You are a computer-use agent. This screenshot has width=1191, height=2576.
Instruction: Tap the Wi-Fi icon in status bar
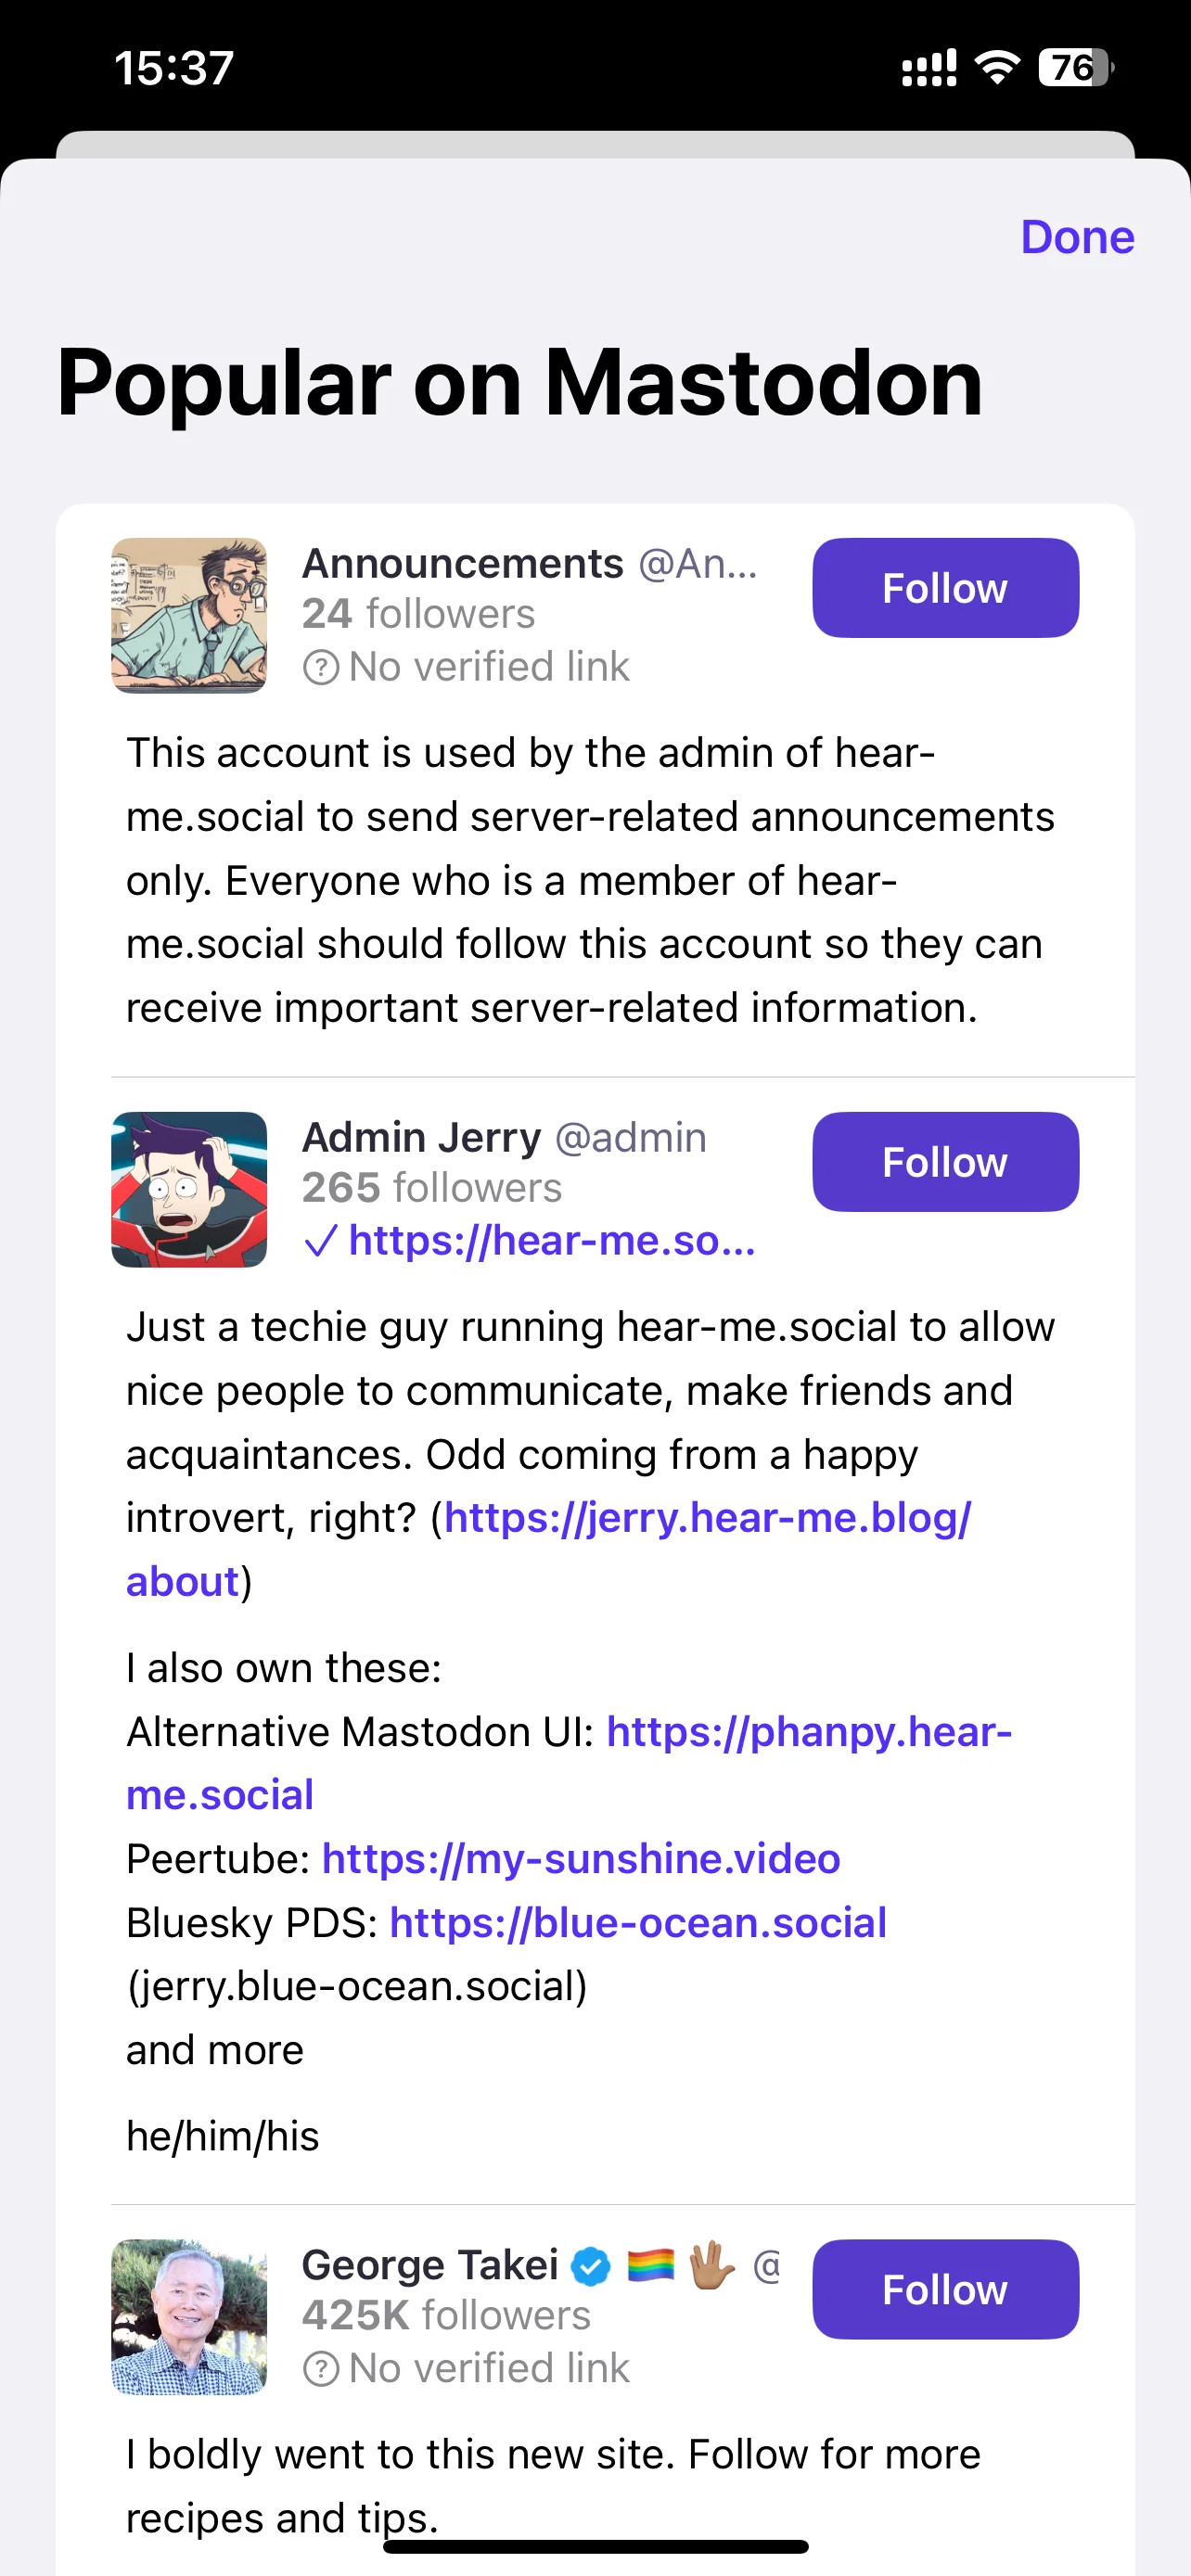click(996, 68)
